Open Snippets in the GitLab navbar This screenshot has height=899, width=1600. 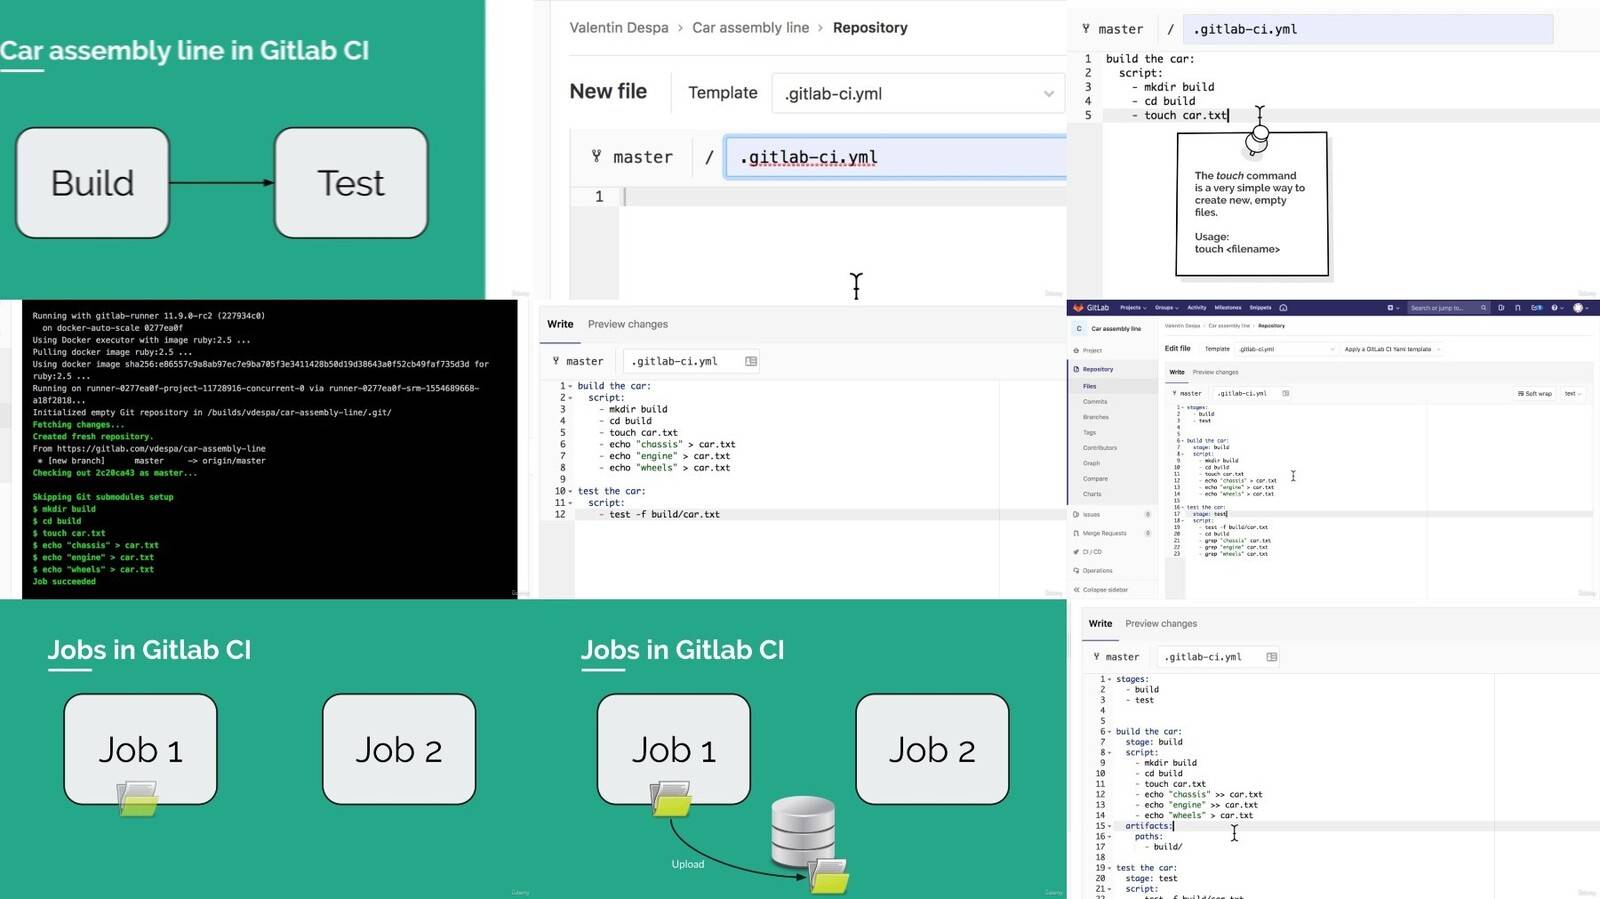(x=1260, y=308)
